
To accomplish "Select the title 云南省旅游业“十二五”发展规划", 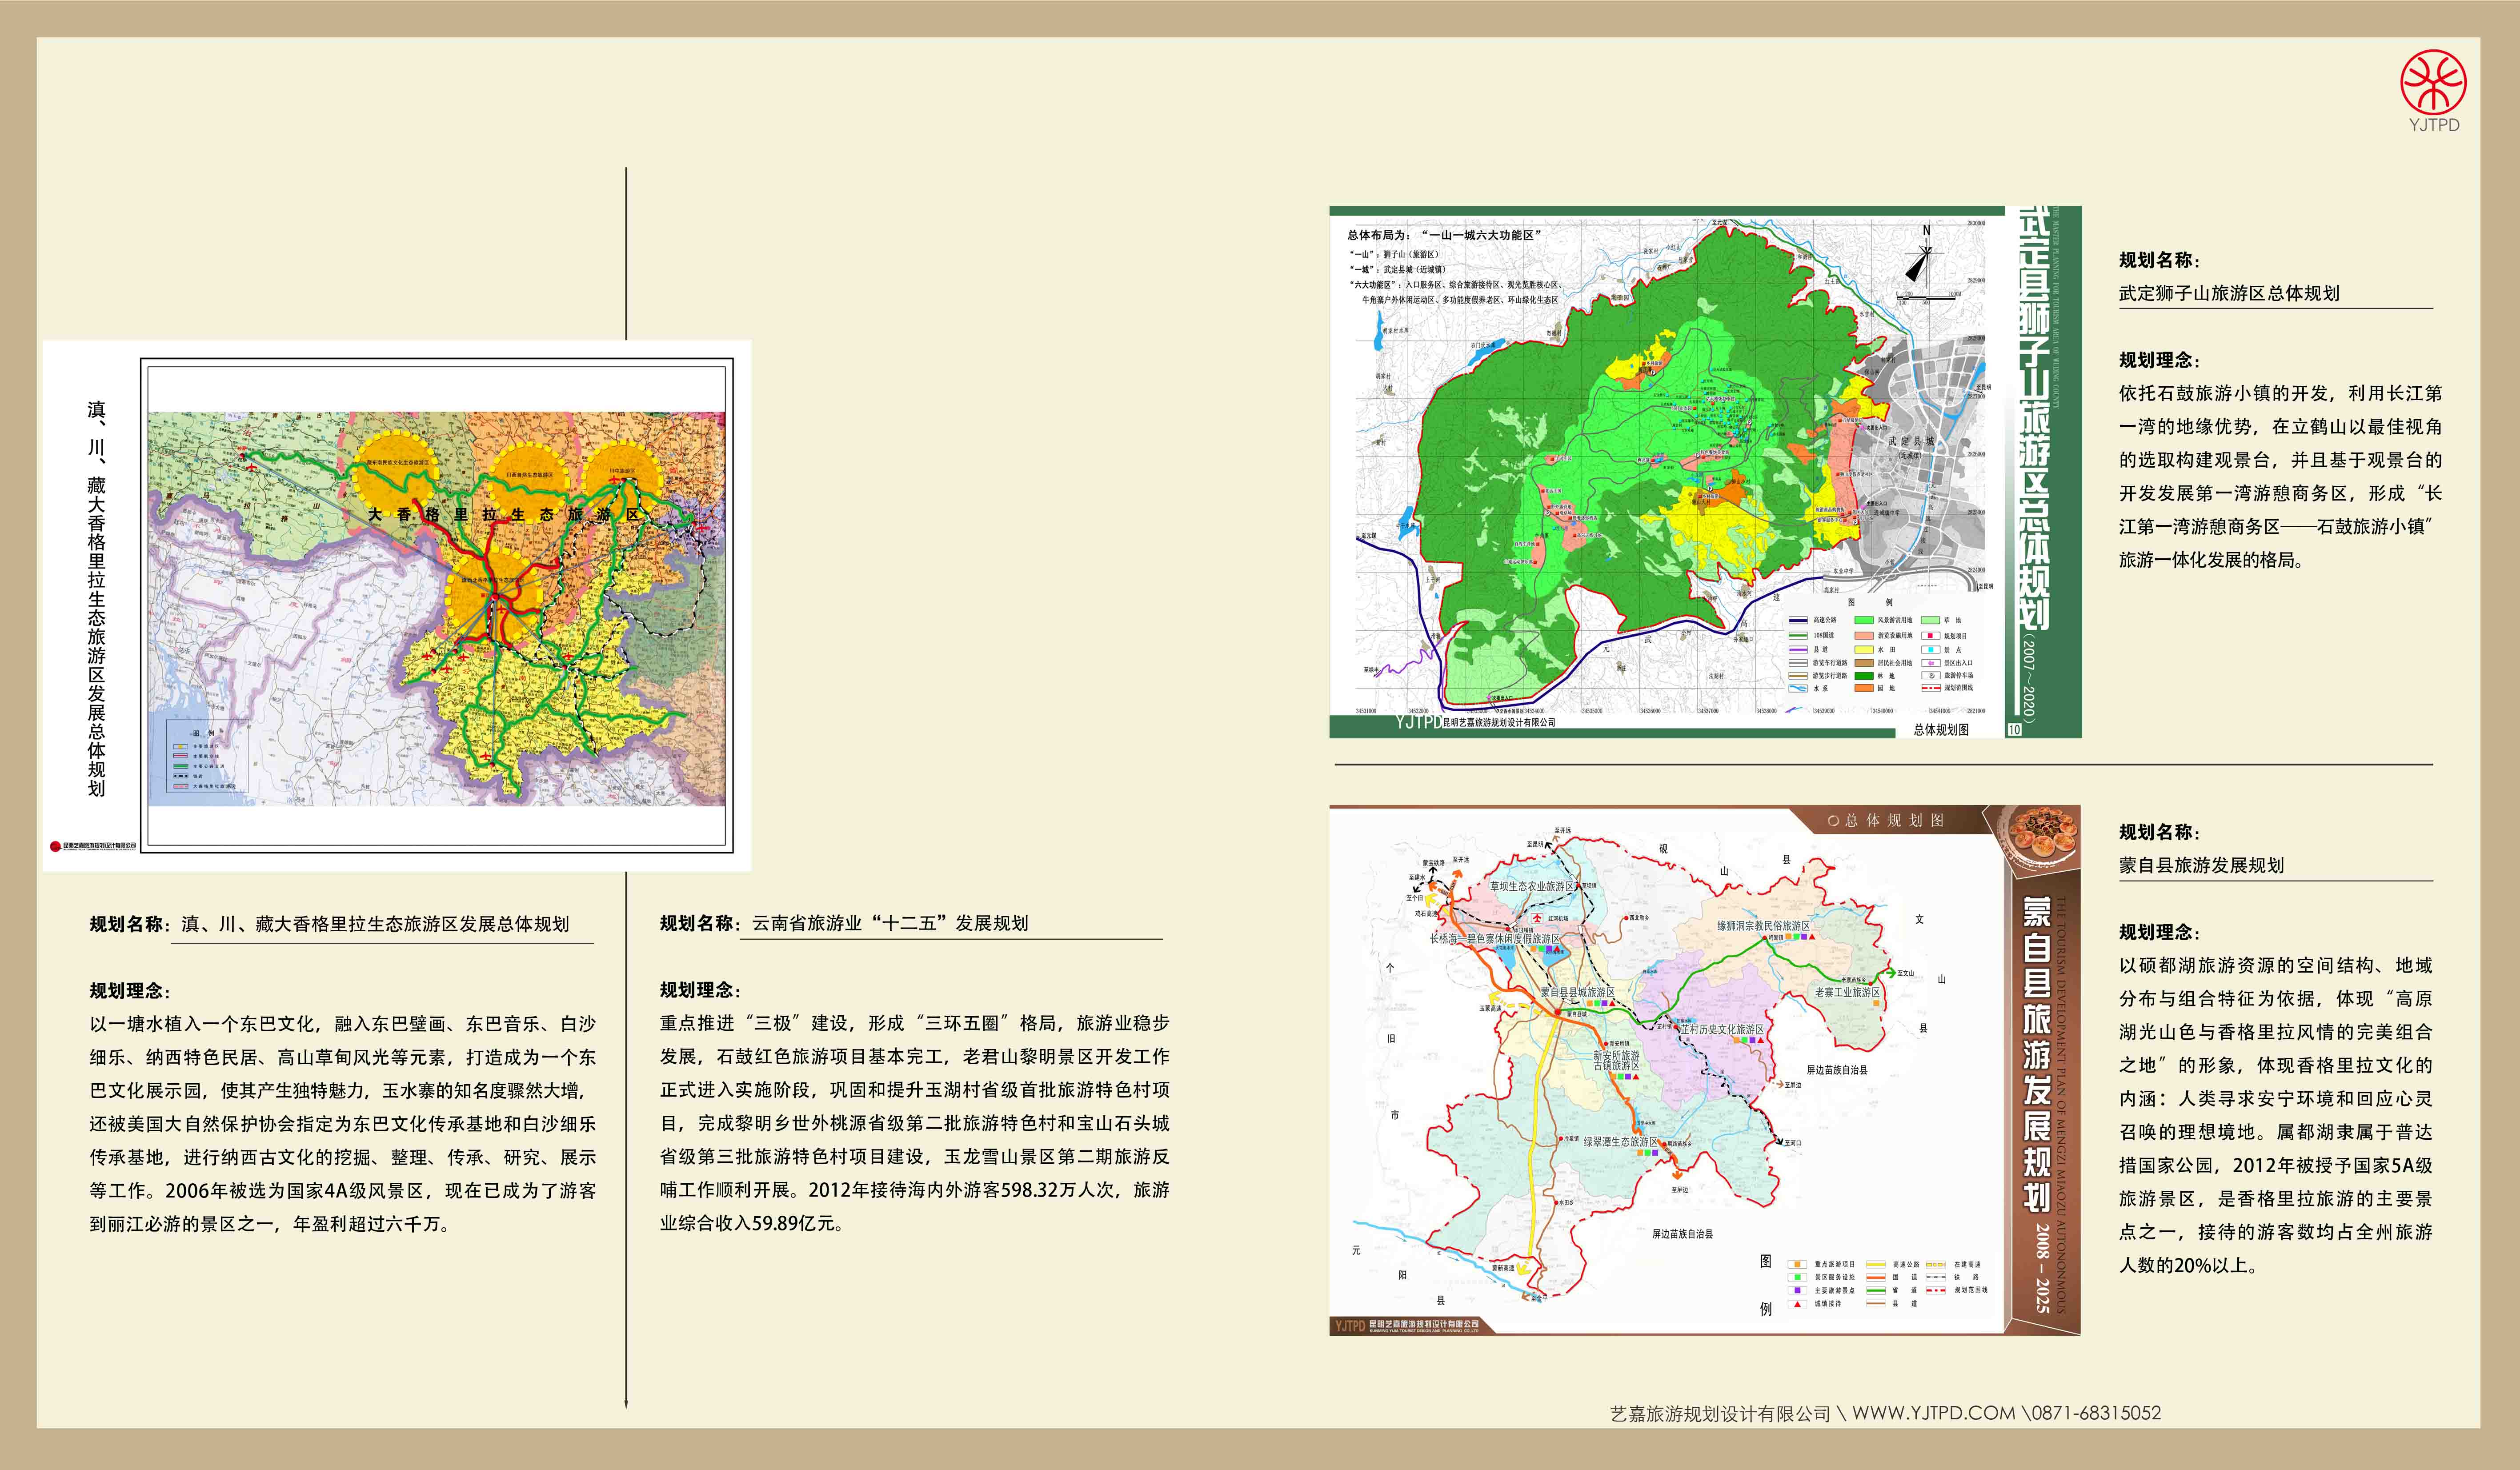I will click(x=890, y=923).
